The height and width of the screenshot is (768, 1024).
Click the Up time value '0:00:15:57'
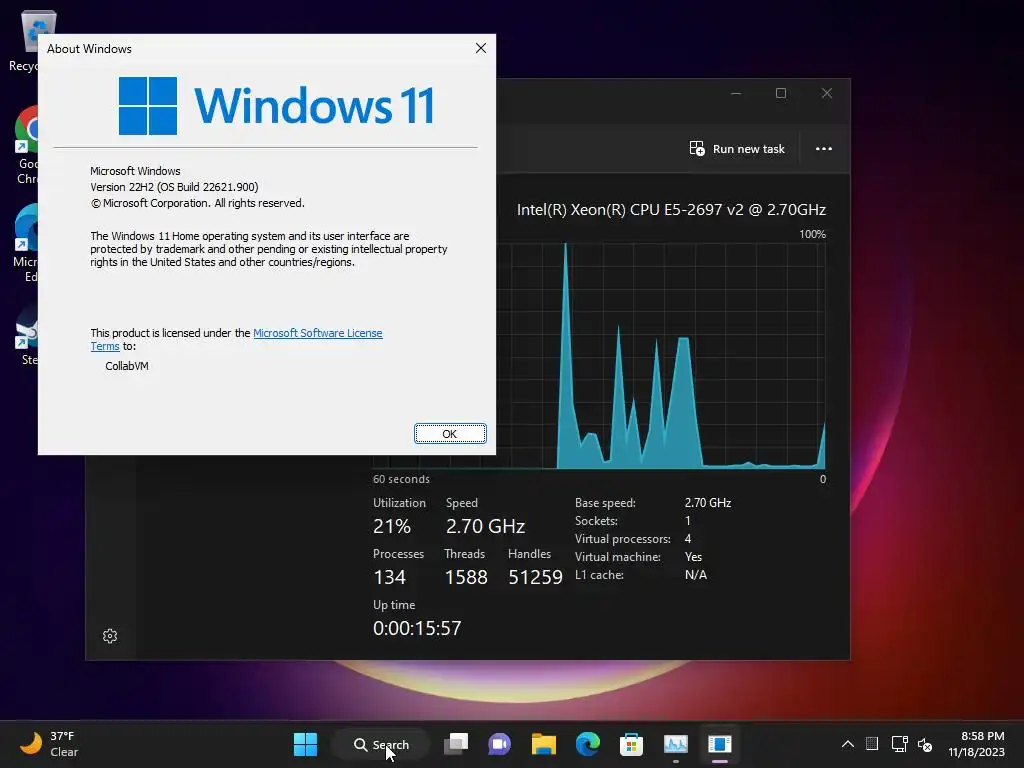point(417,628)
